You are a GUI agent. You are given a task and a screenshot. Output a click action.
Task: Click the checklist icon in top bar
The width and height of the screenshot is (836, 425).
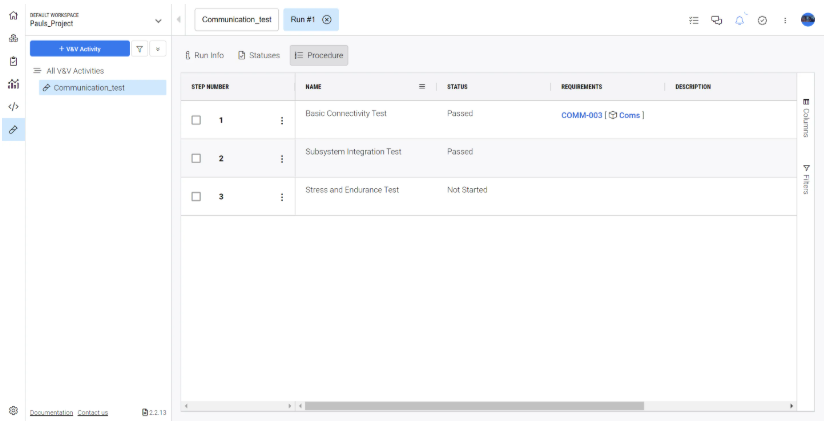coord(693,20)
